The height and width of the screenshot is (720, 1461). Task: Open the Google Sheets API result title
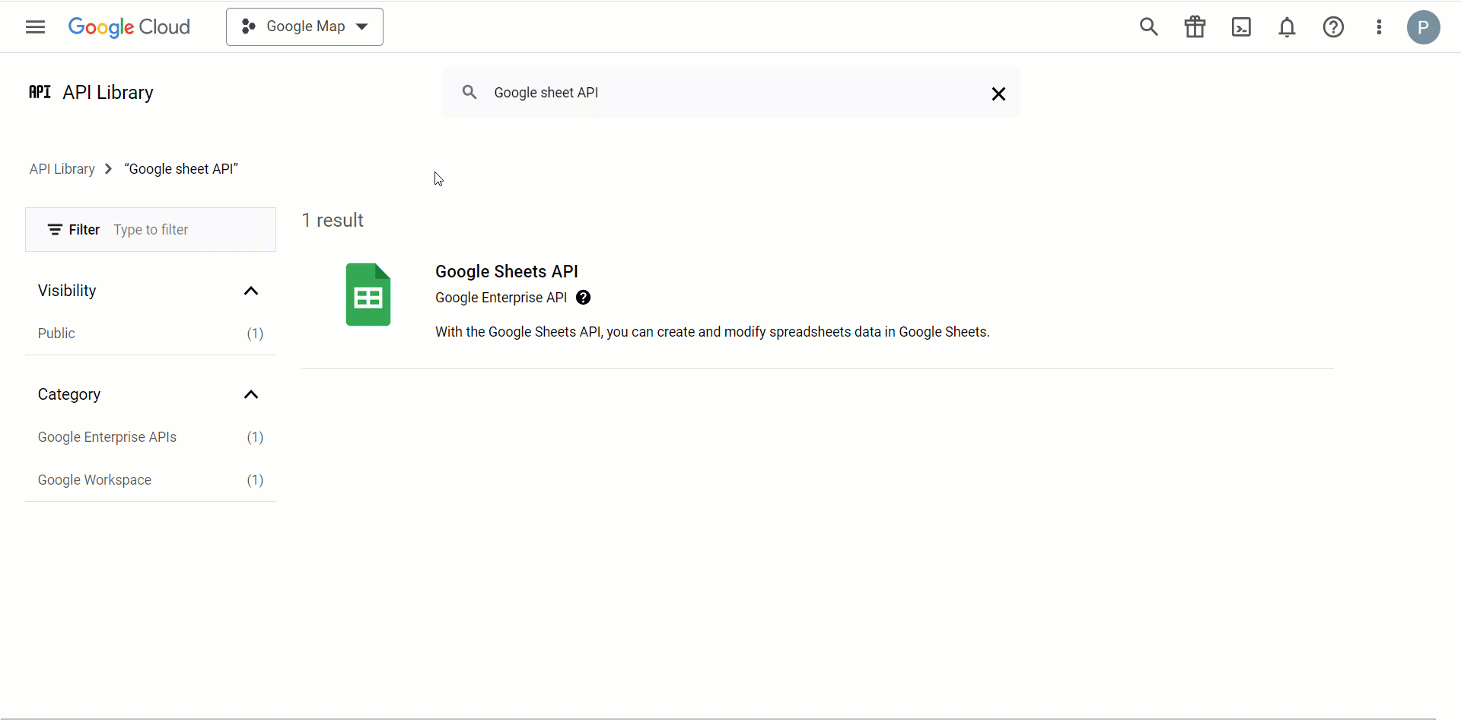507,271
